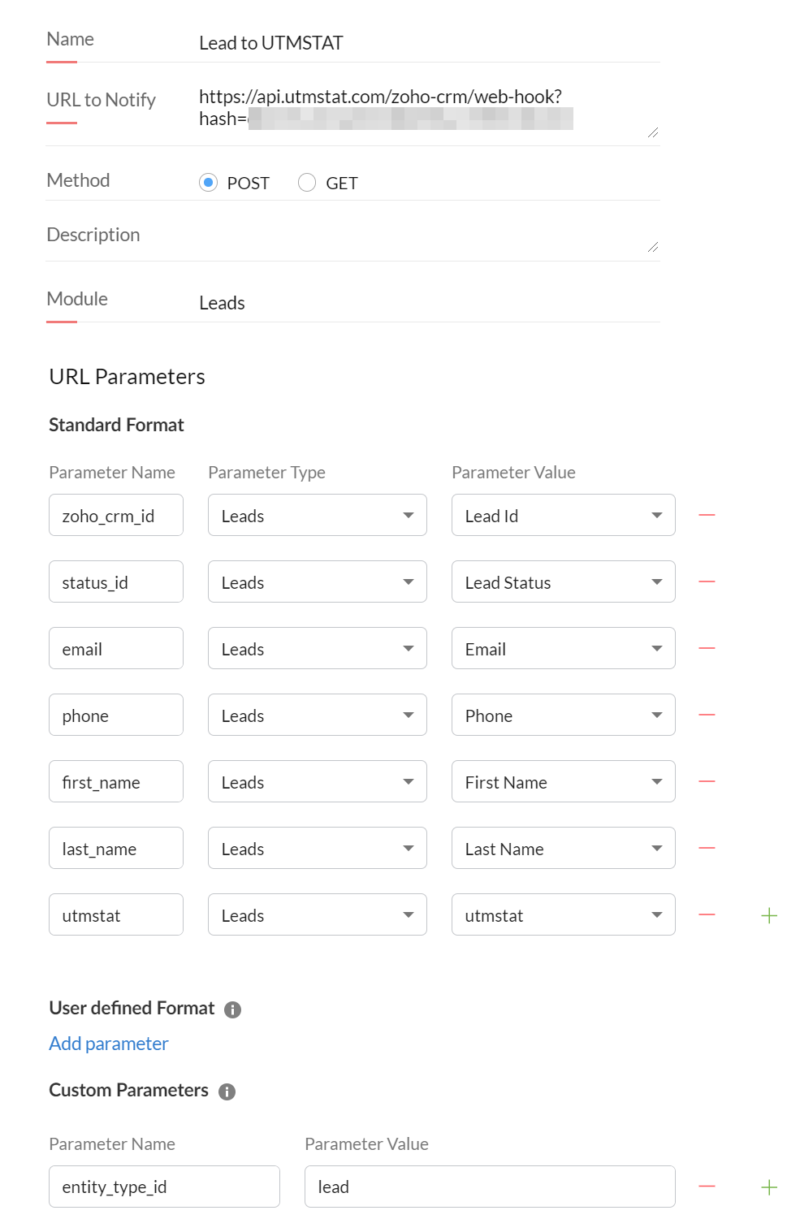The height and width of the screenshot is (1219, 800).
Task: Click the URL to Notify field
Action: click(x=425, y=109)
